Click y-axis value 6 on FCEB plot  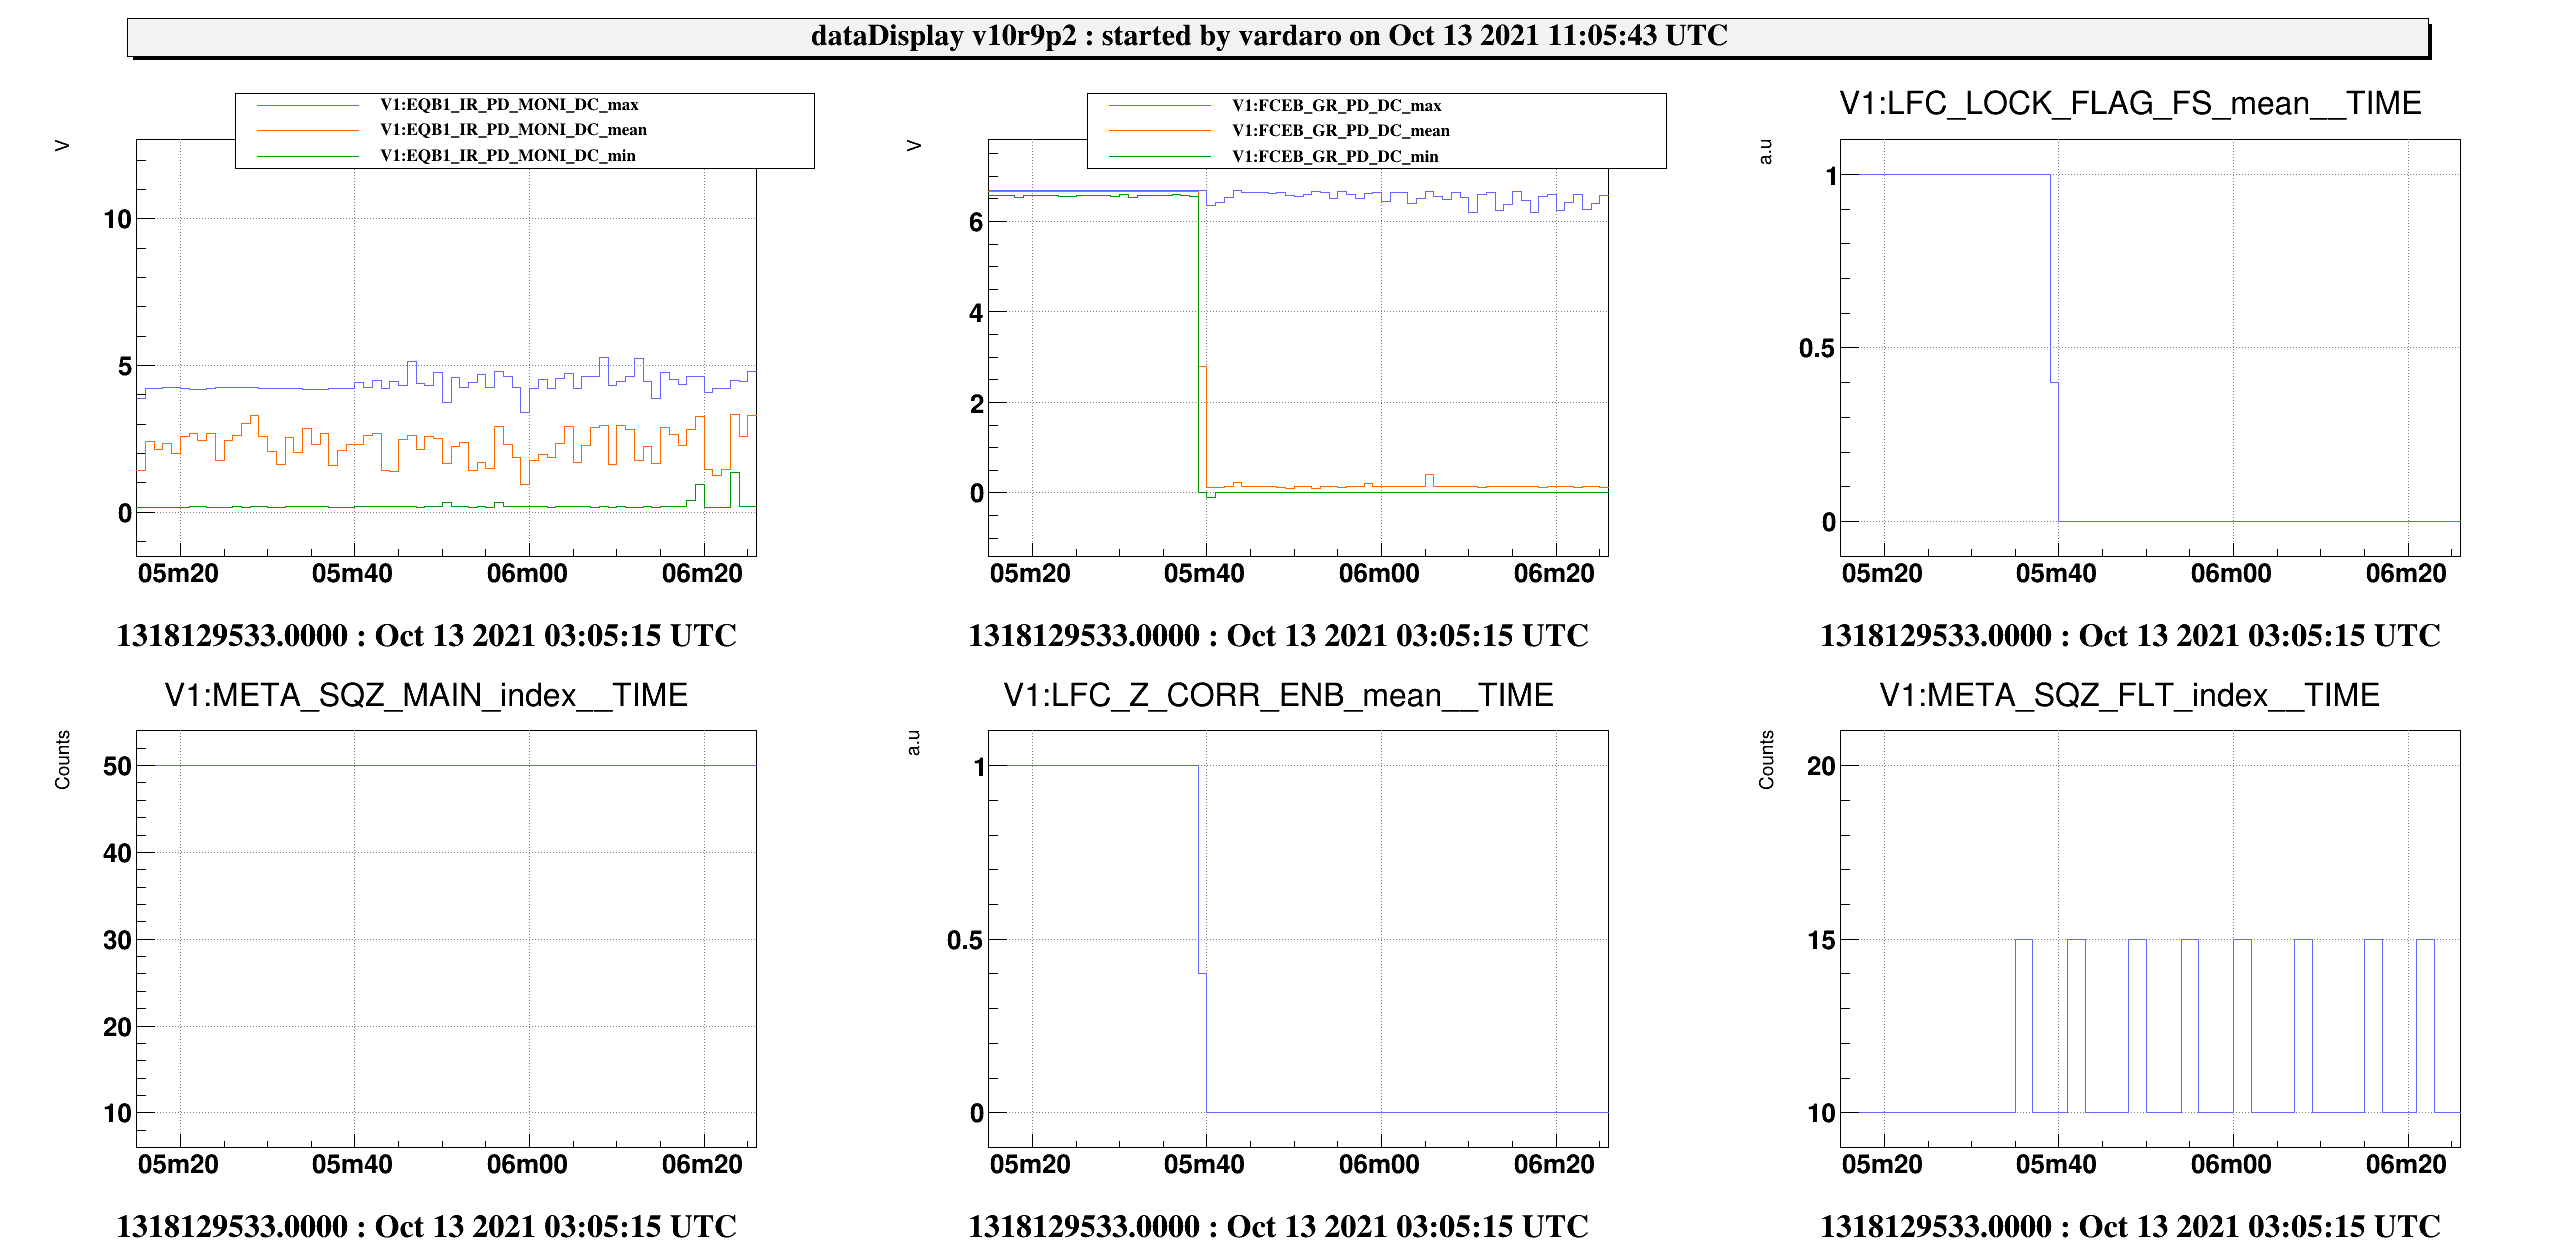(x=976, y=223)
